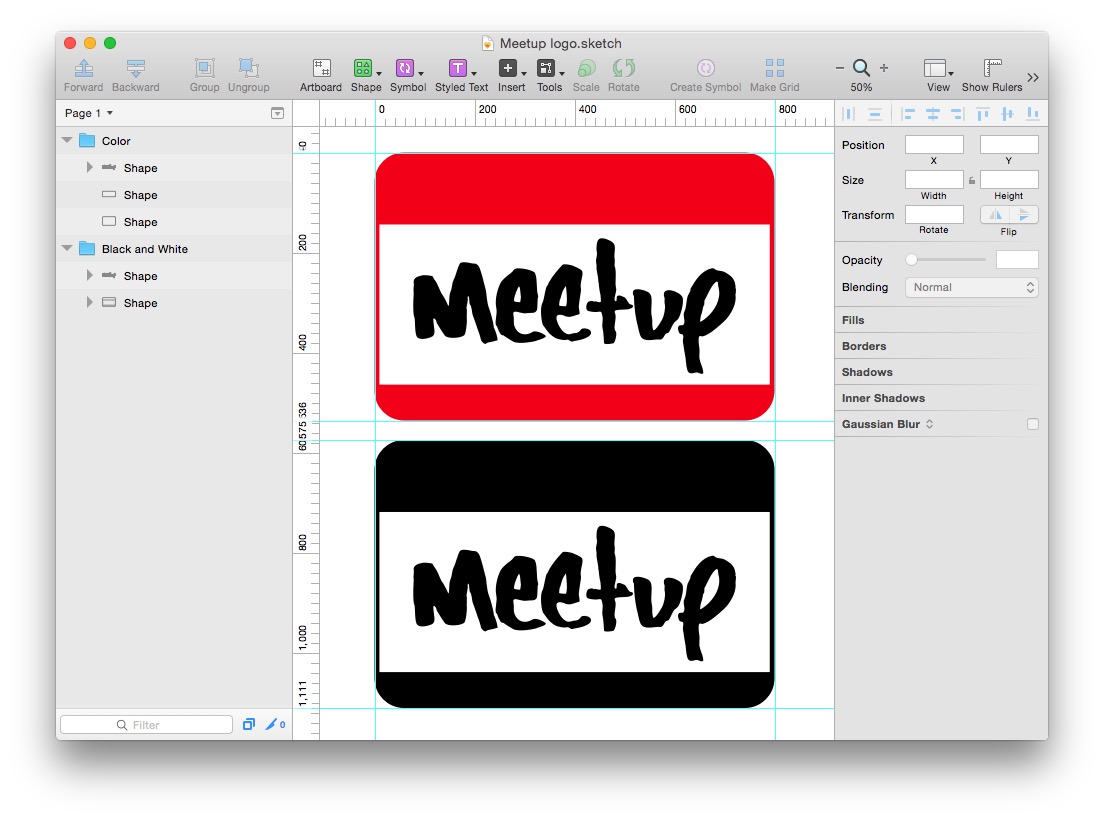Viewport: 1104px width, 820px height.
Task: Click the Meetup logo.sketch document icon
Action: (x=487, y=44)
